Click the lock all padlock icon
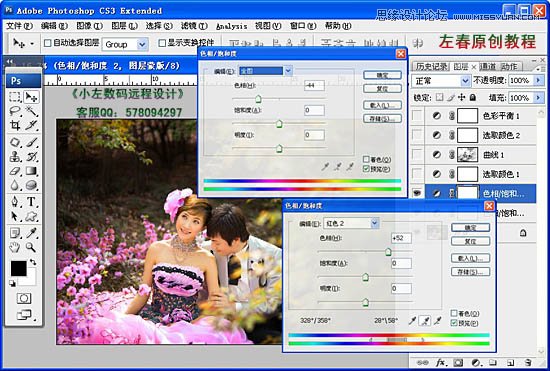The width and height of the screenshot is (550, 371). point(473,97)
